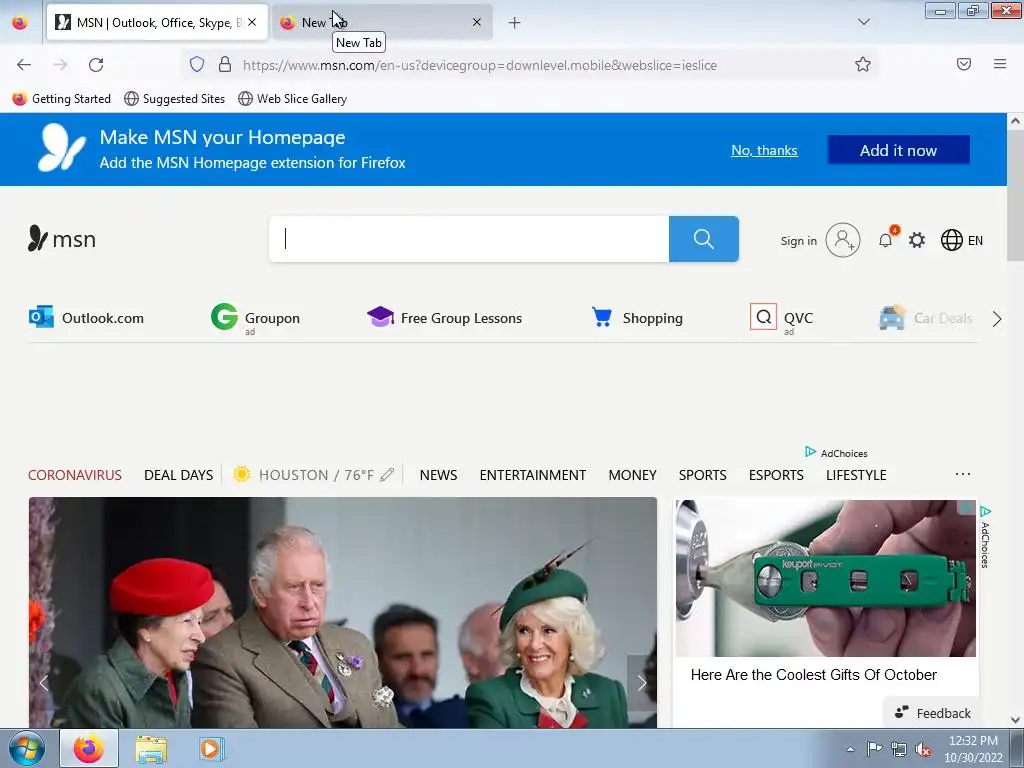Viewport: 1024px width, 768px height.
Task: Reload the current MSN page
Action: pyautogui.click(x=96, y=64)
